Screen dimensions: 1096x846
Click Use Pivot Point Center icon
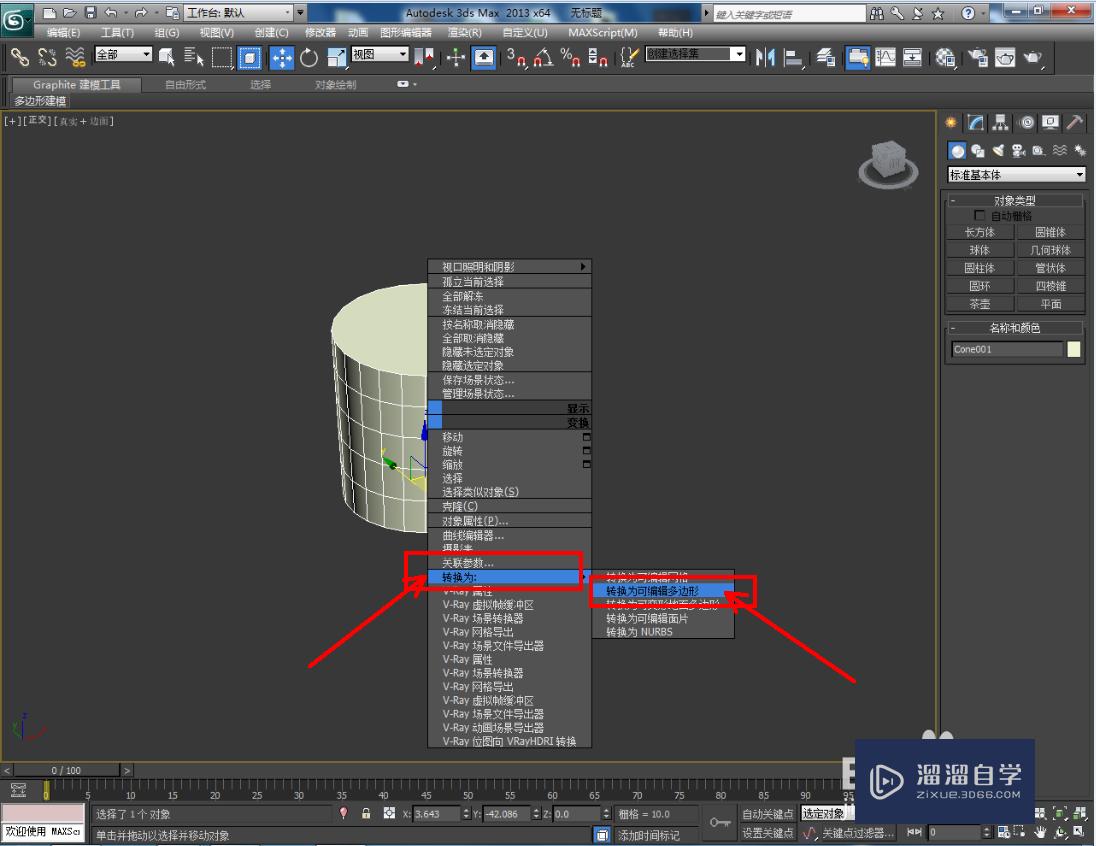[424, 57]
